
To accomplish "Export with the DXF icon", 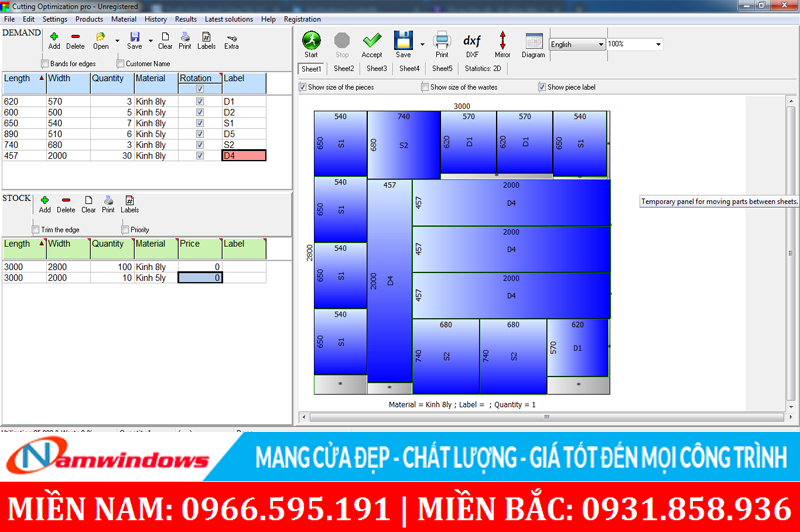I will point(472,40).
